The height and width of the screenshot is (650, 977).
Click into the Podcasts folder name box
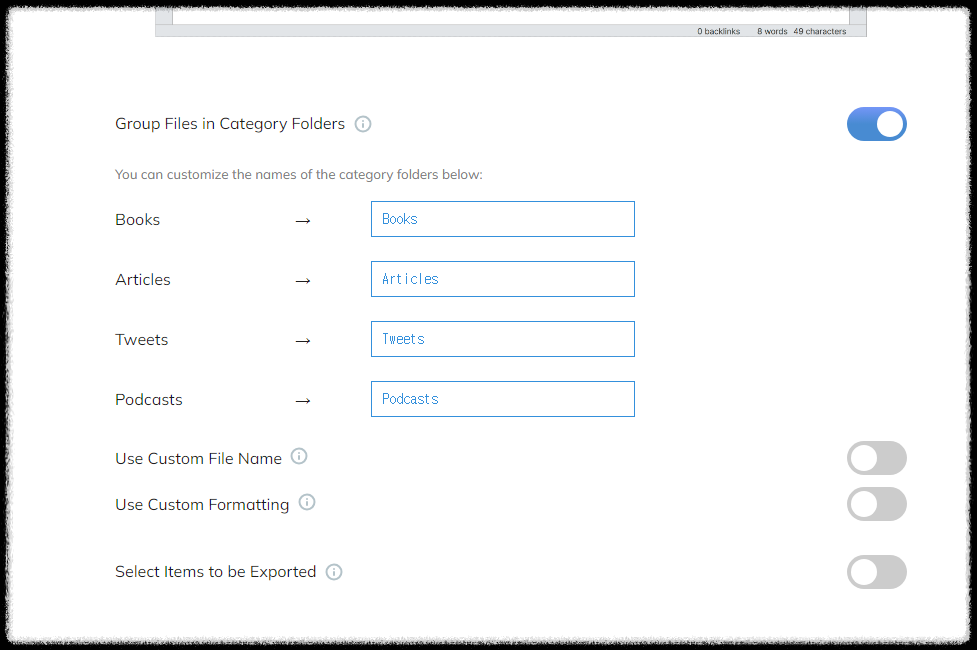[503, 399]
